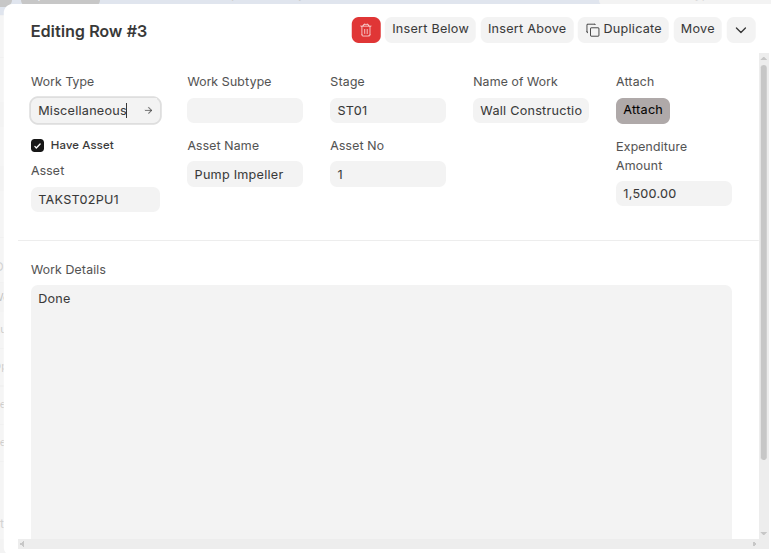This screenshot has height=553, width=771.
Task: Click the Asset No field
Action: (388, 175)
